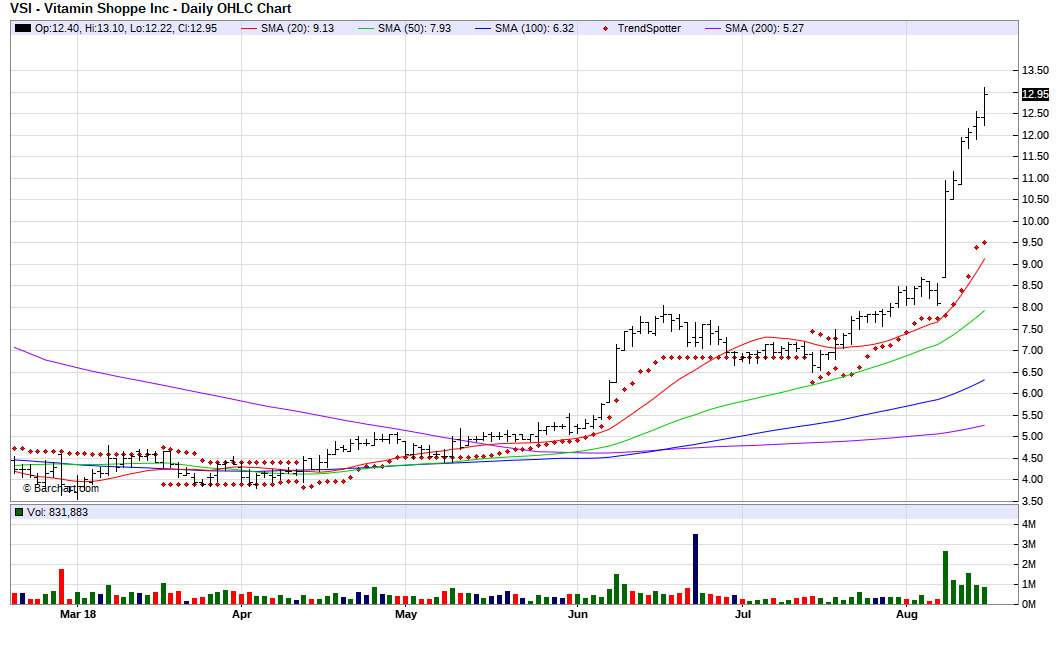Click the May date axis label
This screenshot has height=645, width=1060.
406,614
